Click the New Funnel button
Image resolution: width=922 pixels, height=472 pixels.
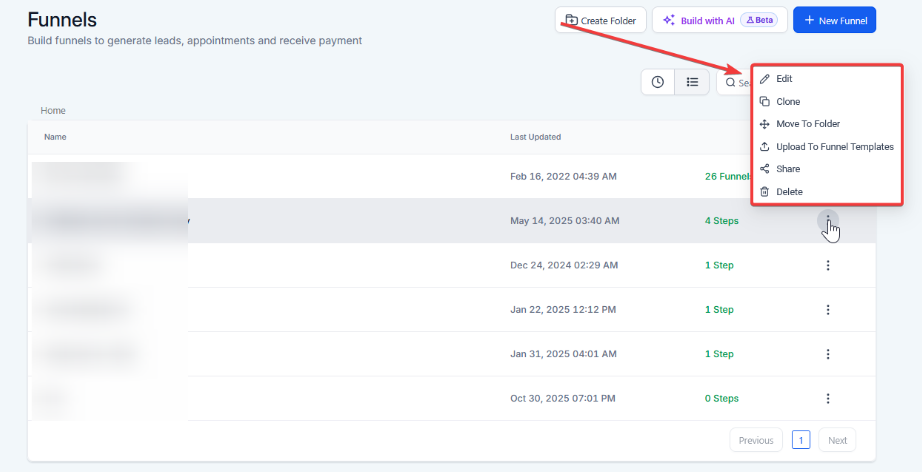click(x=834, y=20)
